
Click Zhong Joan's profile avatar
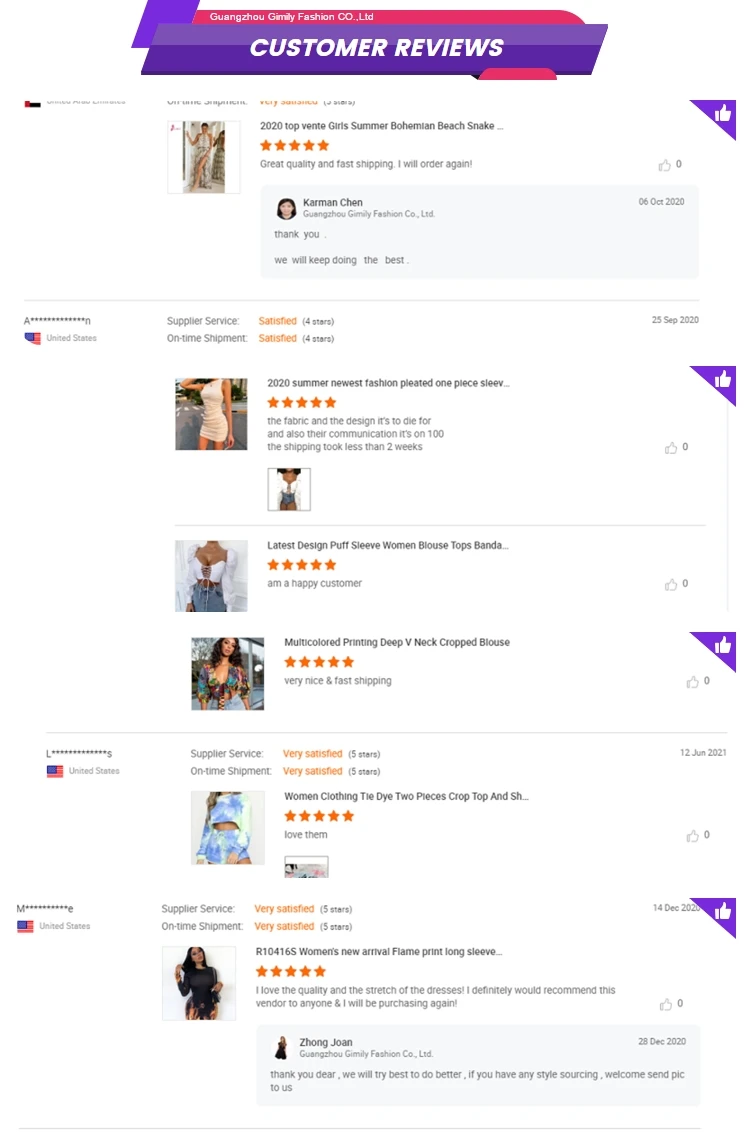click(281, 1048)
